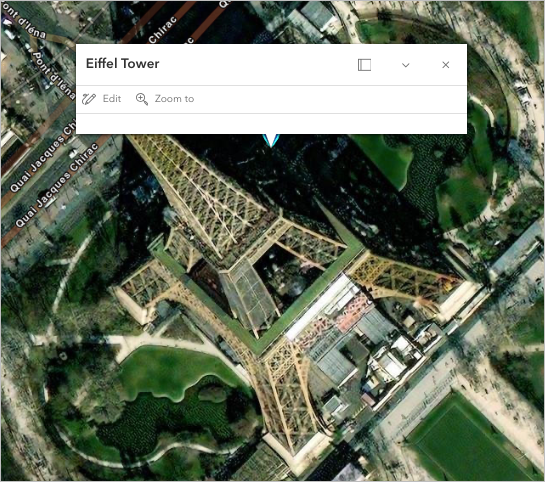Image resolution: width=545 pixels, height=482 pixels.
Task: Collapse the popup with the chevron
Action: [x=406, y=65]
